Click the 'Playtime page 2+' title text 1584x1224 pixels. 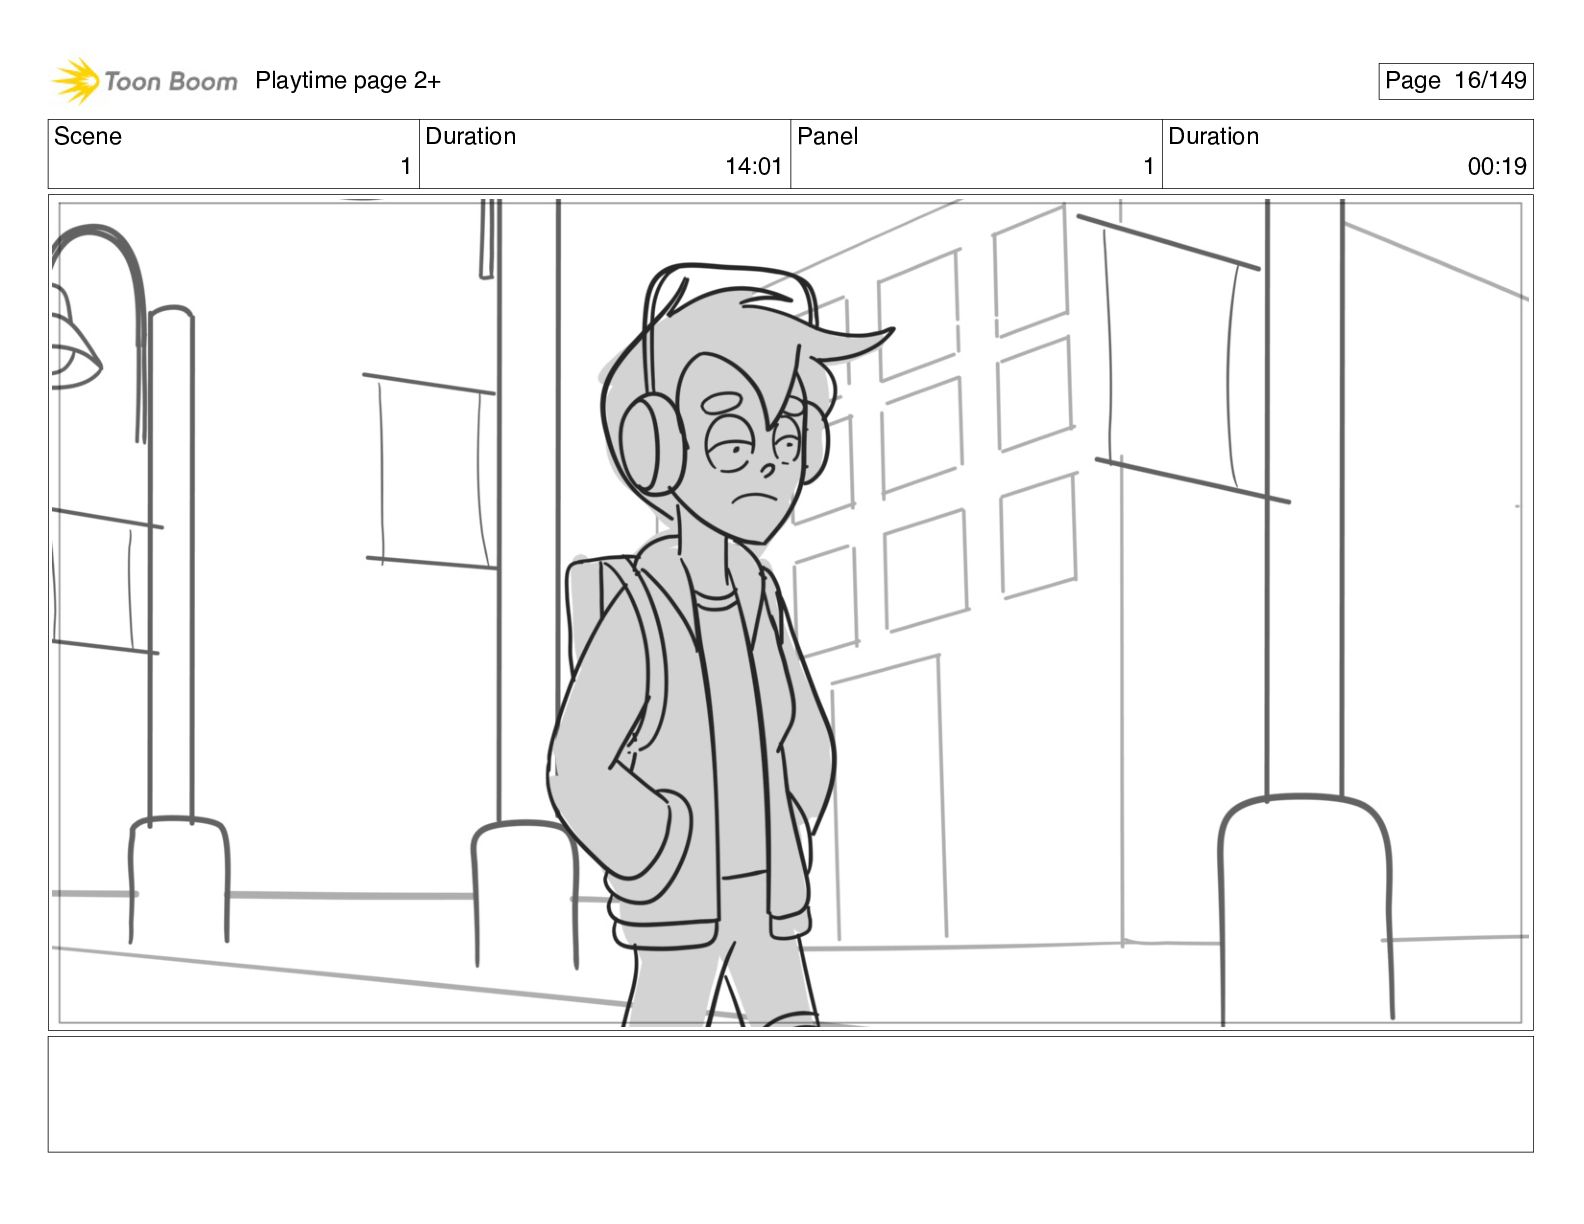point(348,81)
